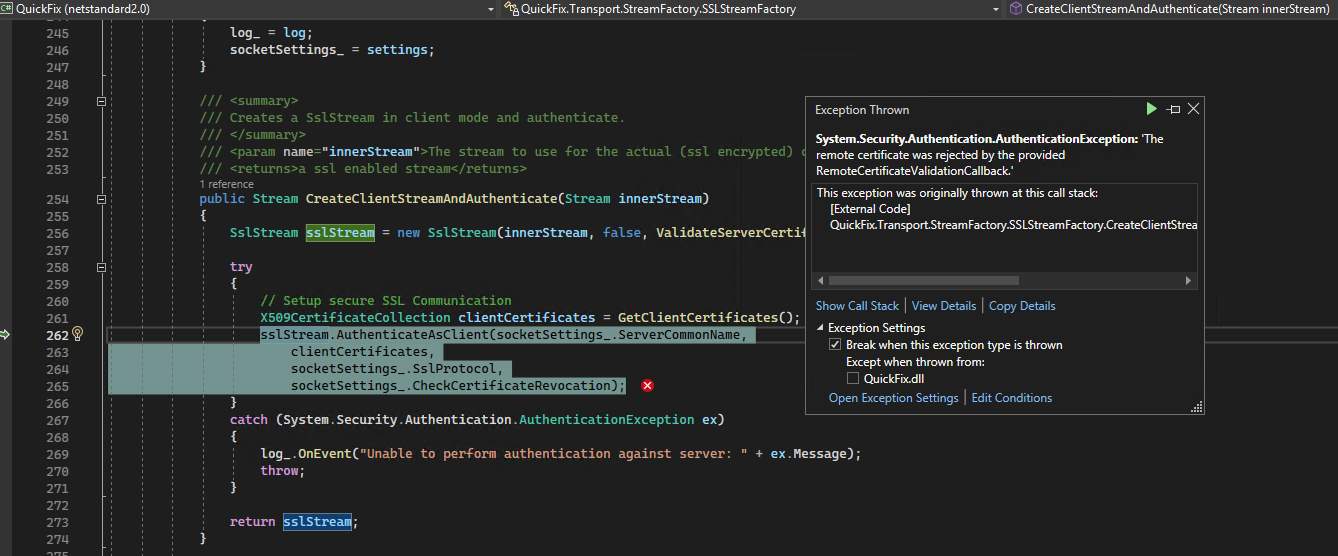Click socketSettings_.CheckCertificateRevocation on line 265
The height and width of the screenshot is (556, 1338).
click(450, 386)
